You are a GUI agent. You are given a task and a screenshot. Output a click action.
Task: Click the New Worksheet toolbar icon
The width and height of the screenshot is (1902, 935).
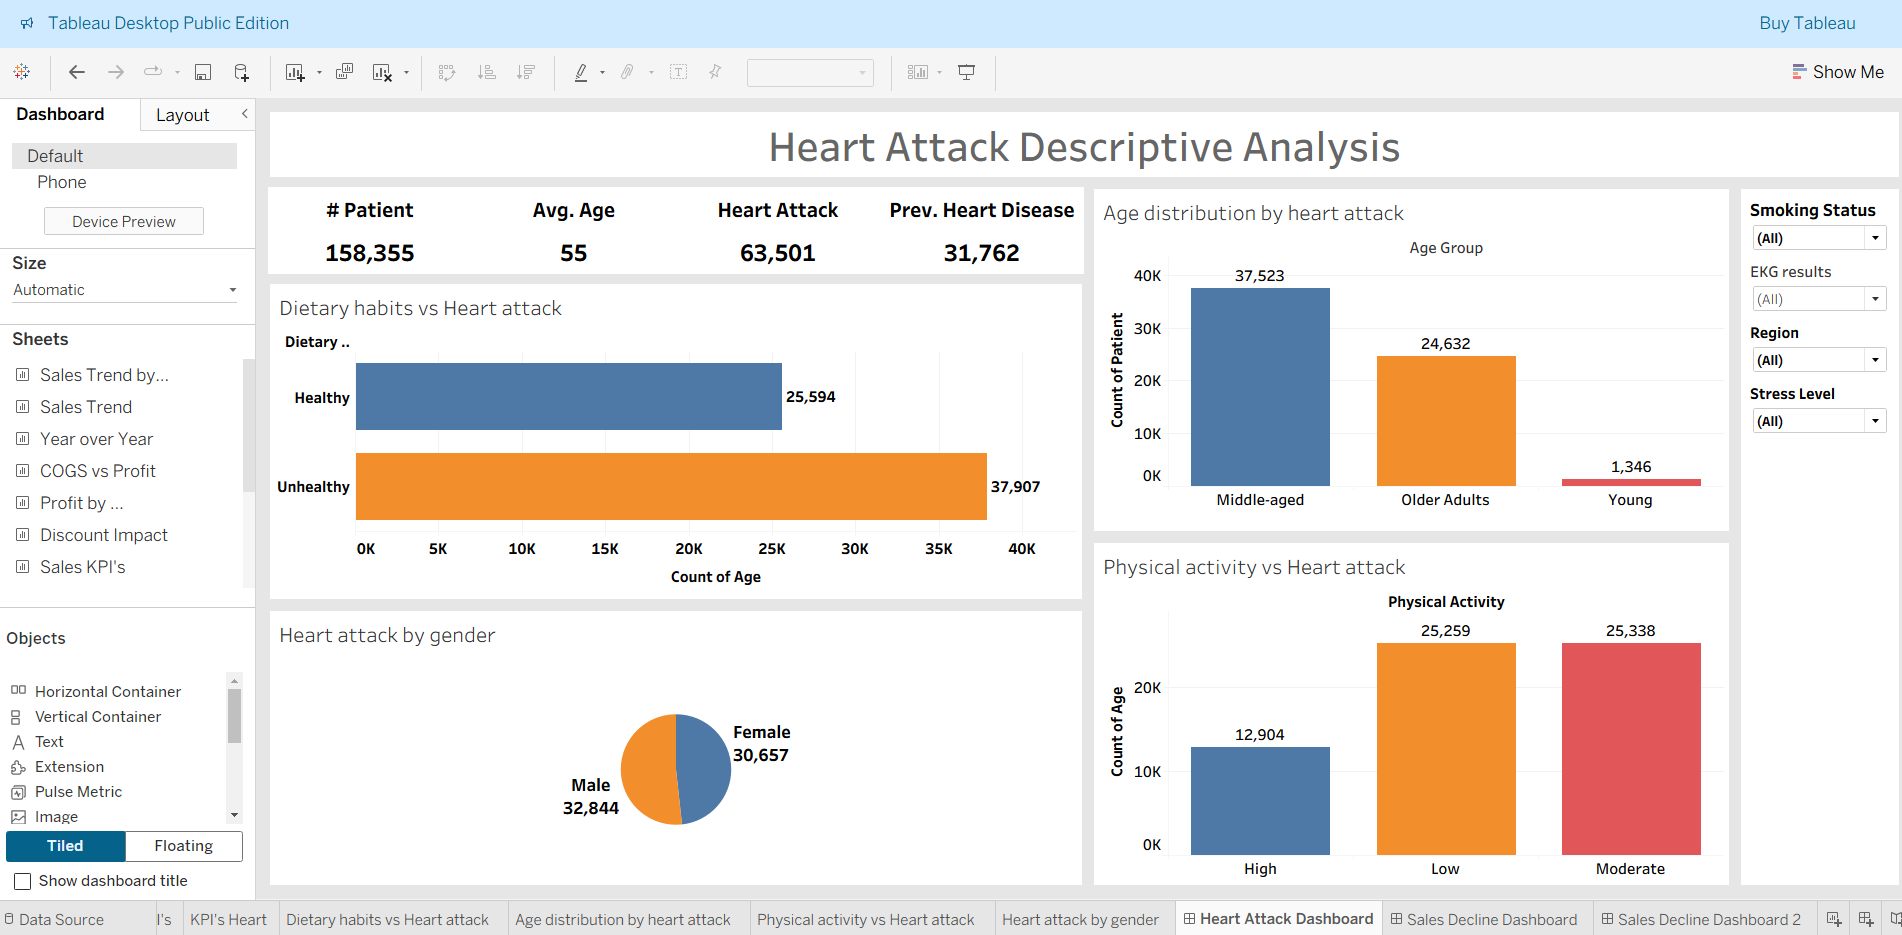point(295,72)
